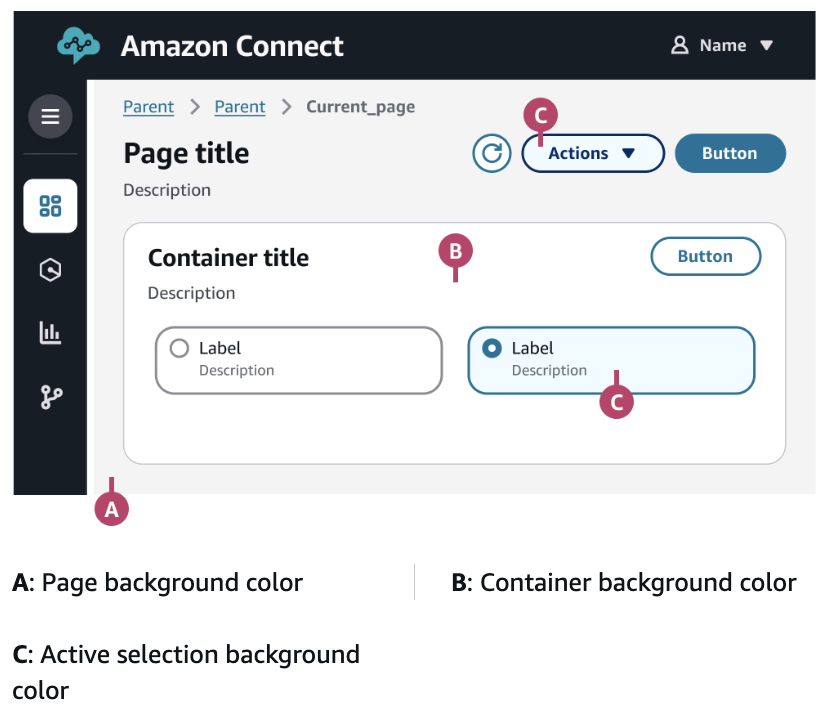Click the selected Label radio button
The height and width of the screenshot is (718, 832).
click(492, 349)
